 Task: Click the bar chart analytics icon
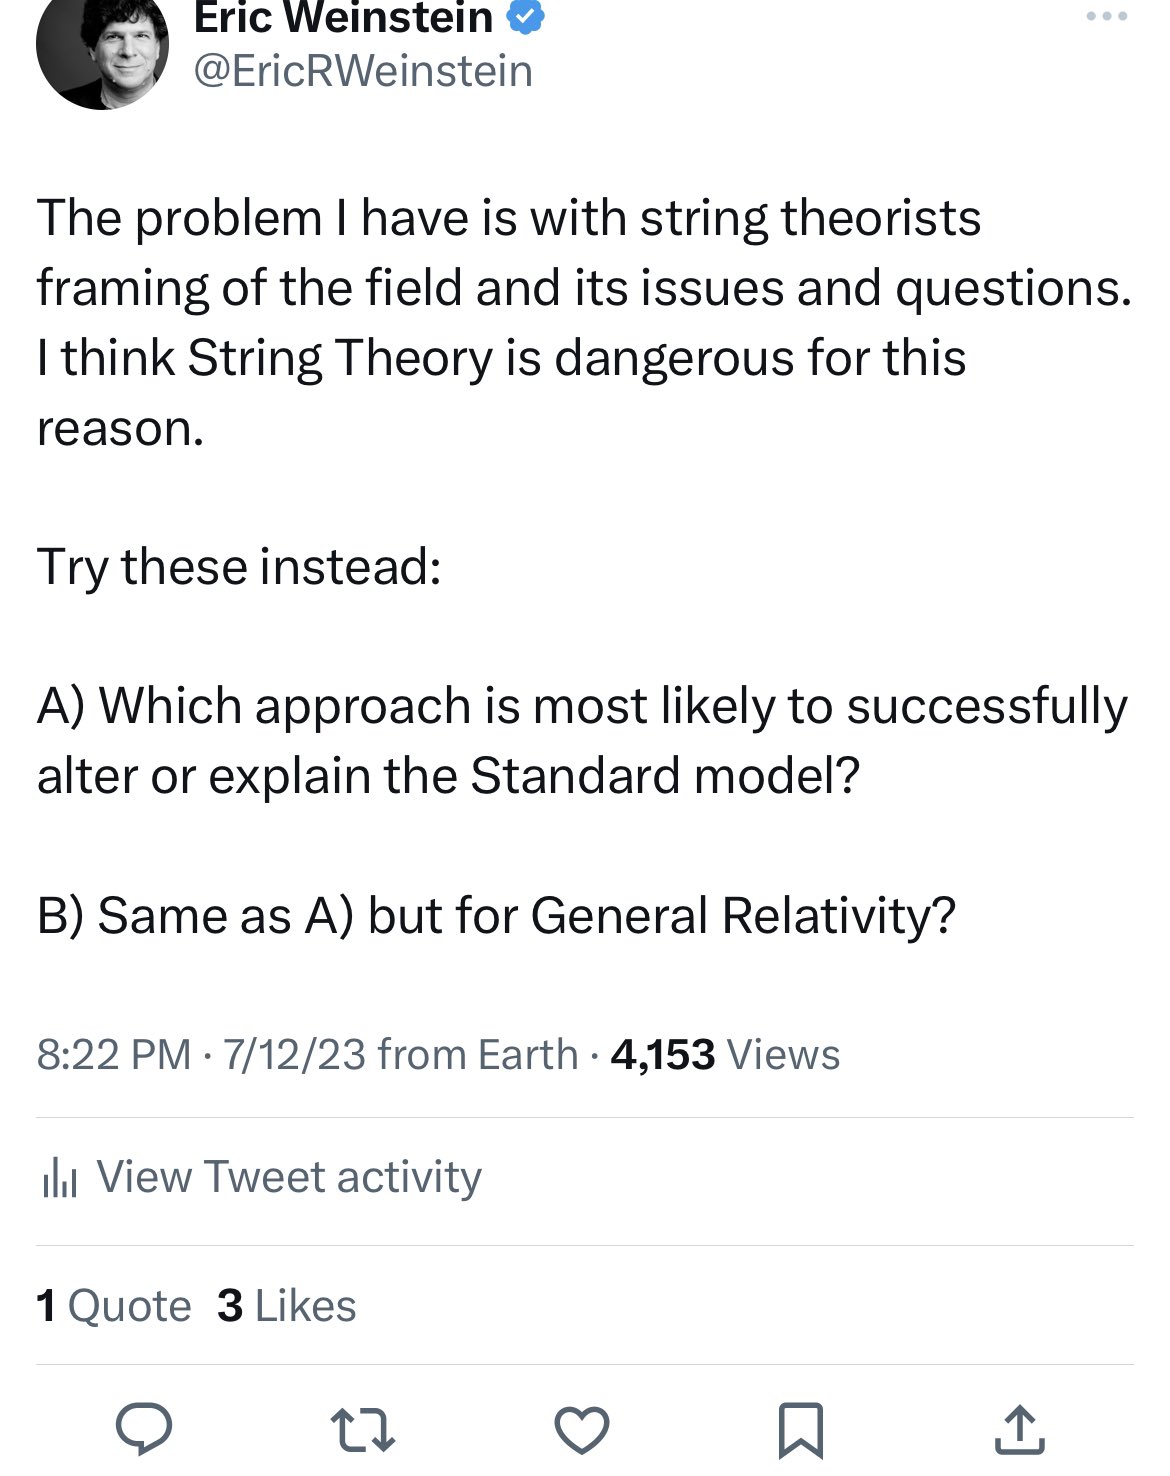[x=59, y=1178]
